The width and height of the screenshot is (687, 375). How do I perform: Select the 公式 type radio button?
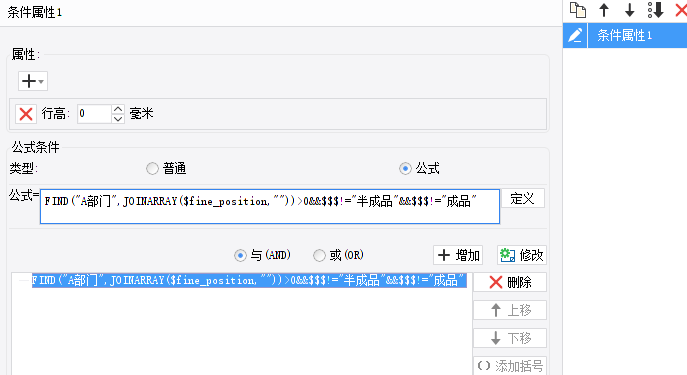pyautogui.click(x=405, y=168)
